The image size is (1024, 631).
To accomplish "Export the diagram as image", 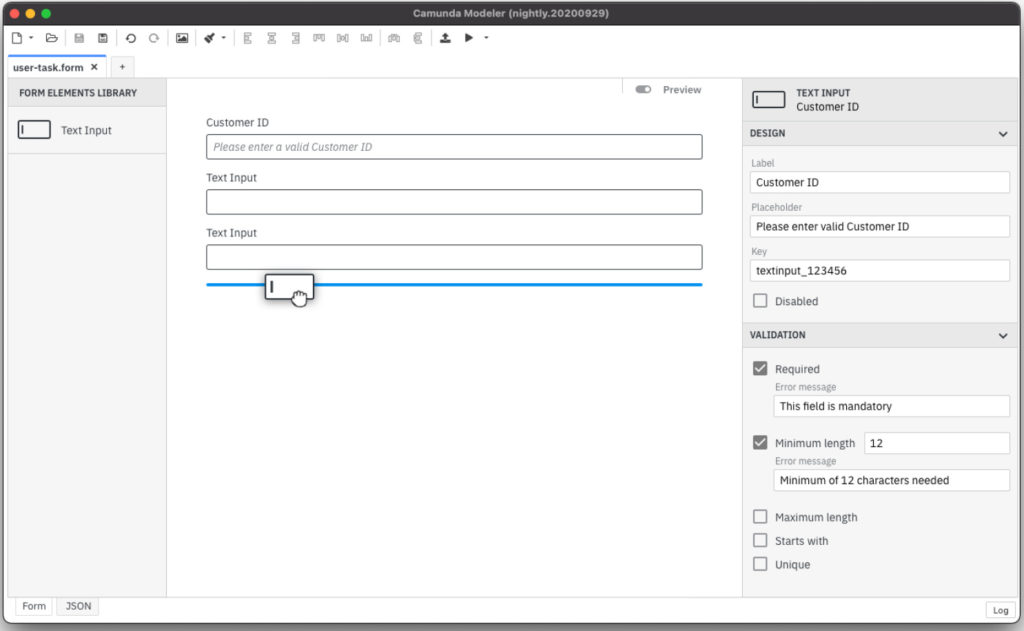I will [182, 38].
